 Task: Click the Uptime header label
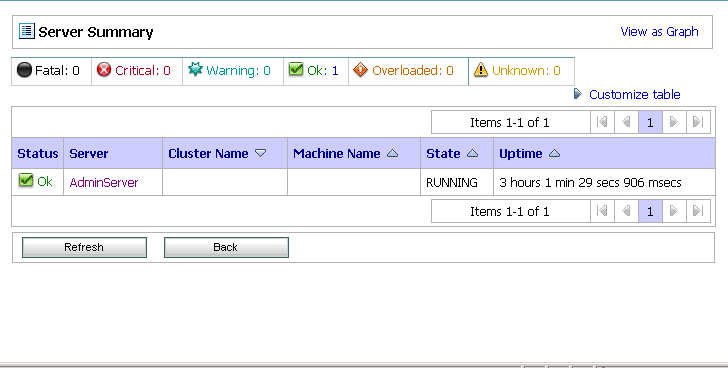[520, 154]
